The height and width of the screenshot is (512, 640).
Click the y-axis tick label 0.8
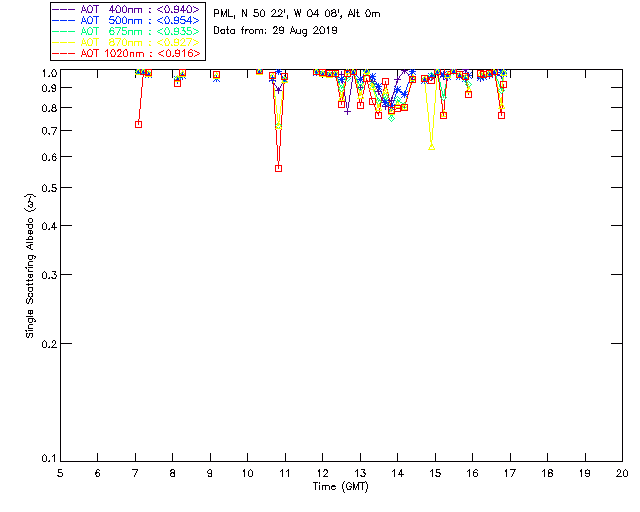pos(49,108)
